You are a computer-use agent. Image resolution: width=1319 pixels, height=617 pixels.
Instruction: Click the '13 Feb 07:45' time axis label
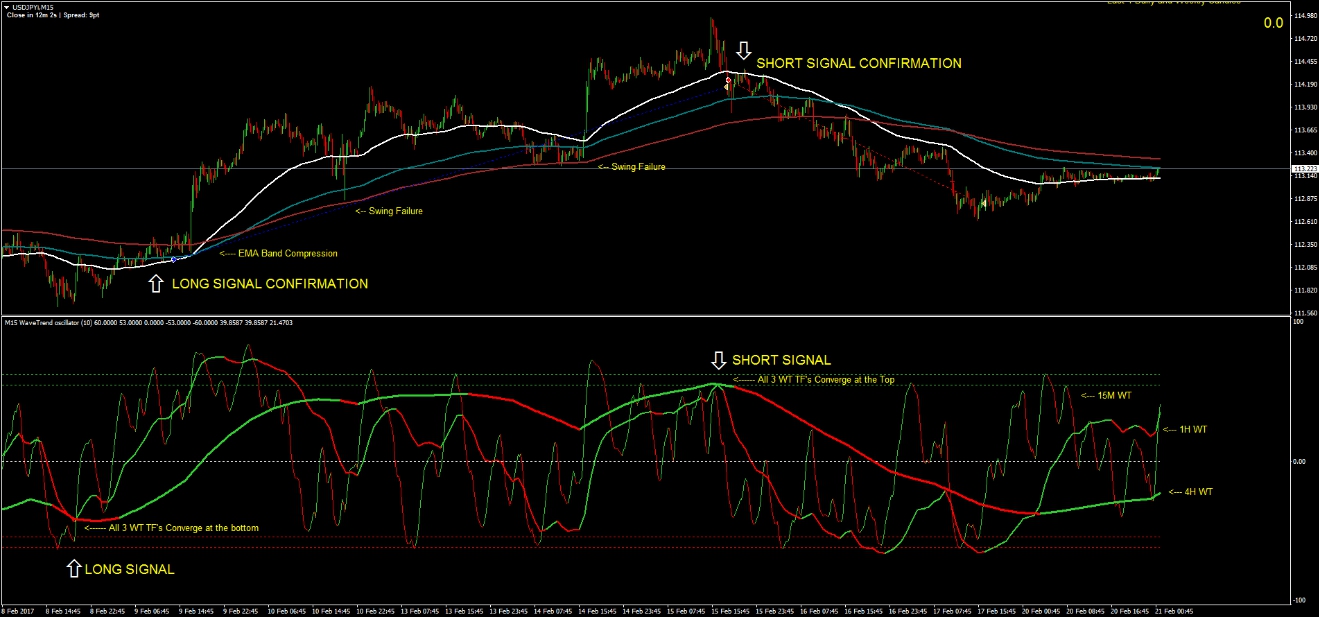[418, 610]
